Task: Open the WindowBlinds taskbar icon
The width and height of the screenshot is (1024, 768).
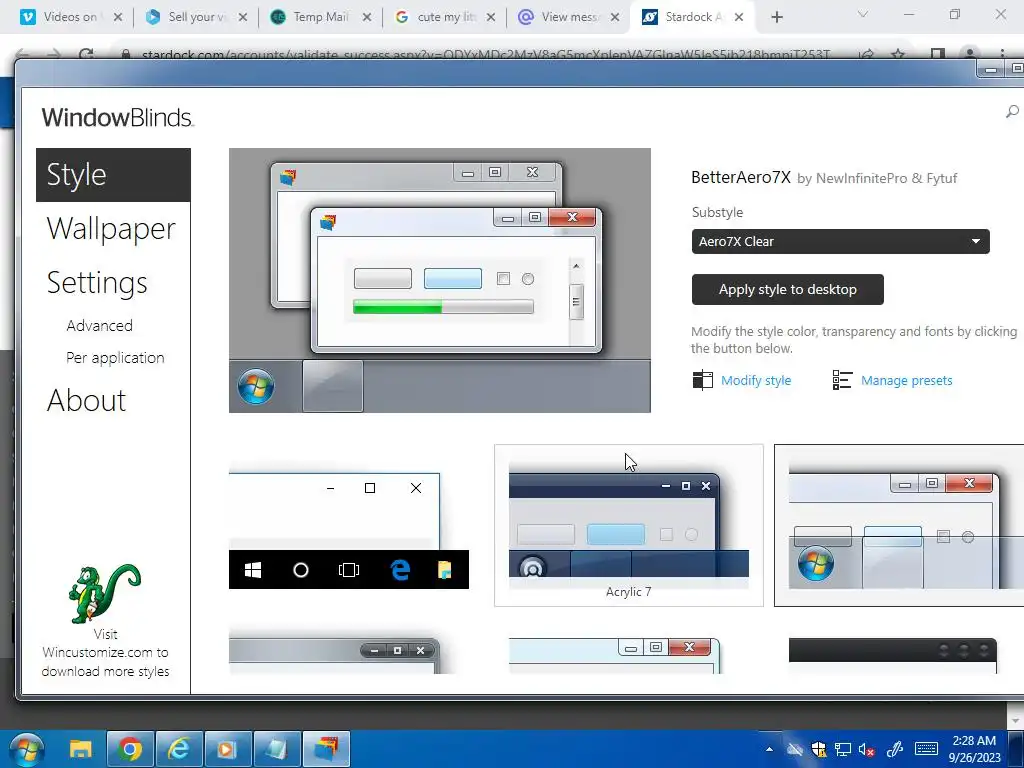Action: 326,749
